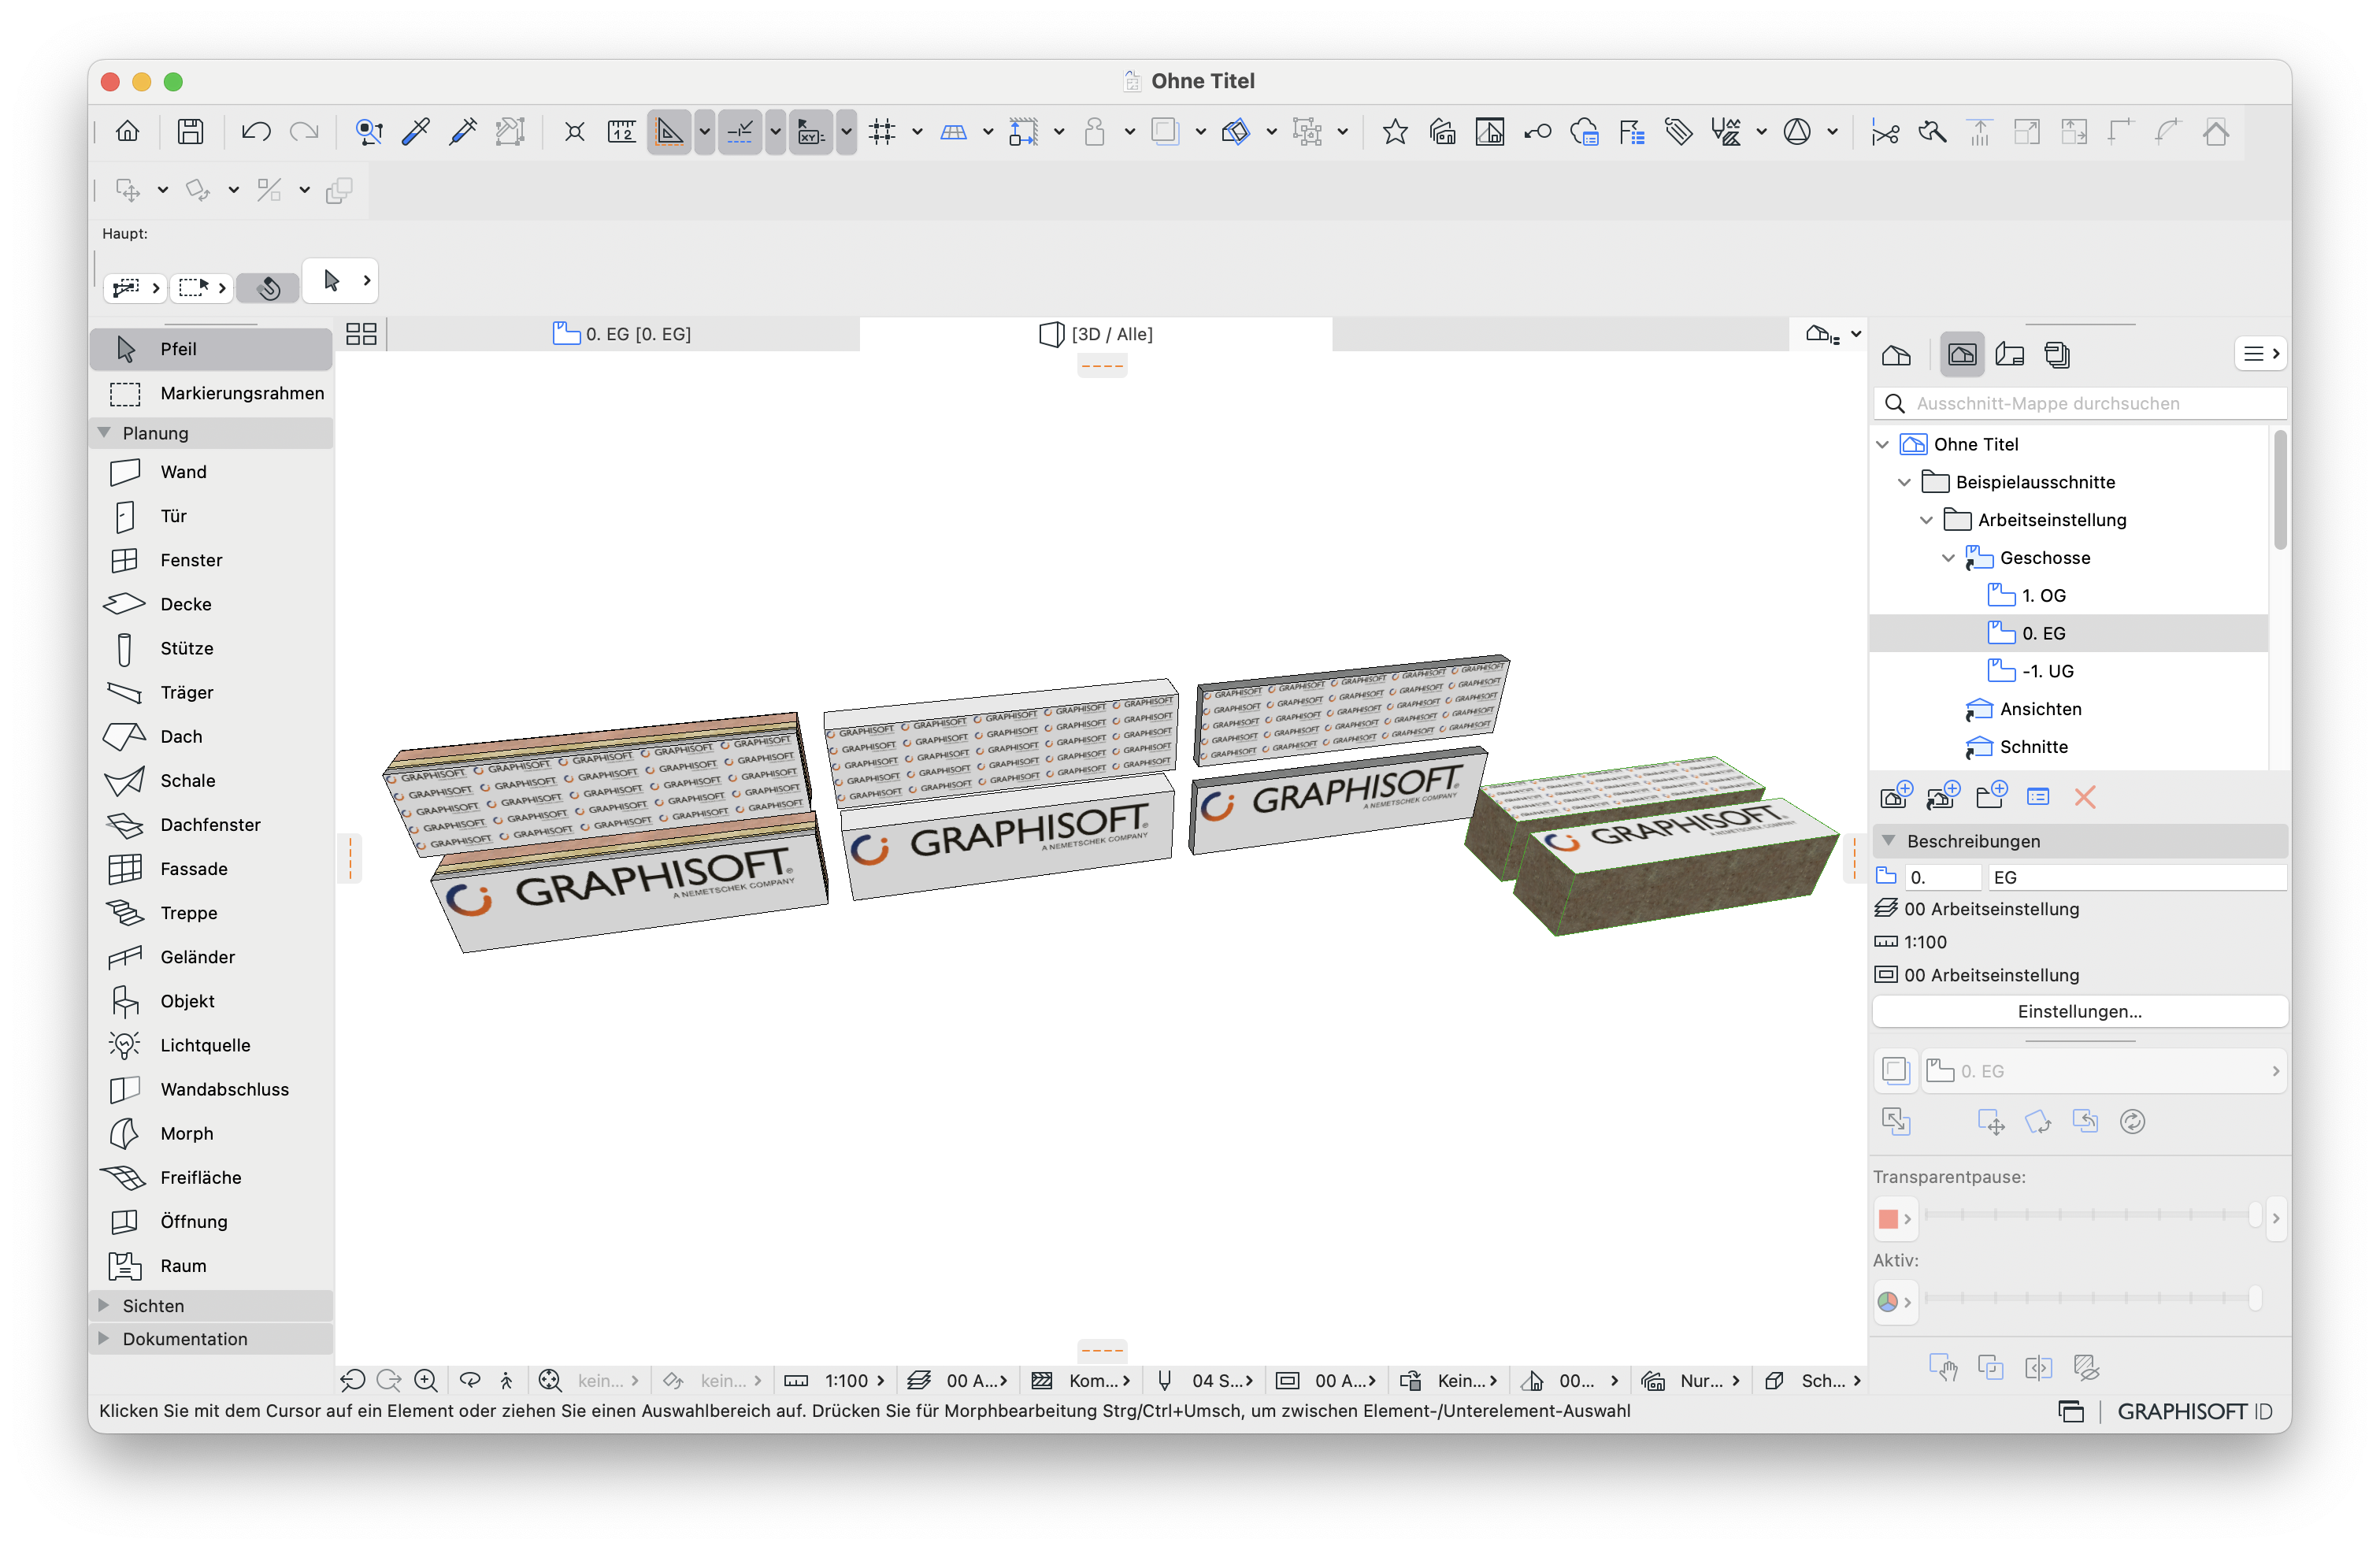Switch navigator to publisher sets icon
The height and width of the screenshot is (1550, 2380).
click(x=2057, y=354)
